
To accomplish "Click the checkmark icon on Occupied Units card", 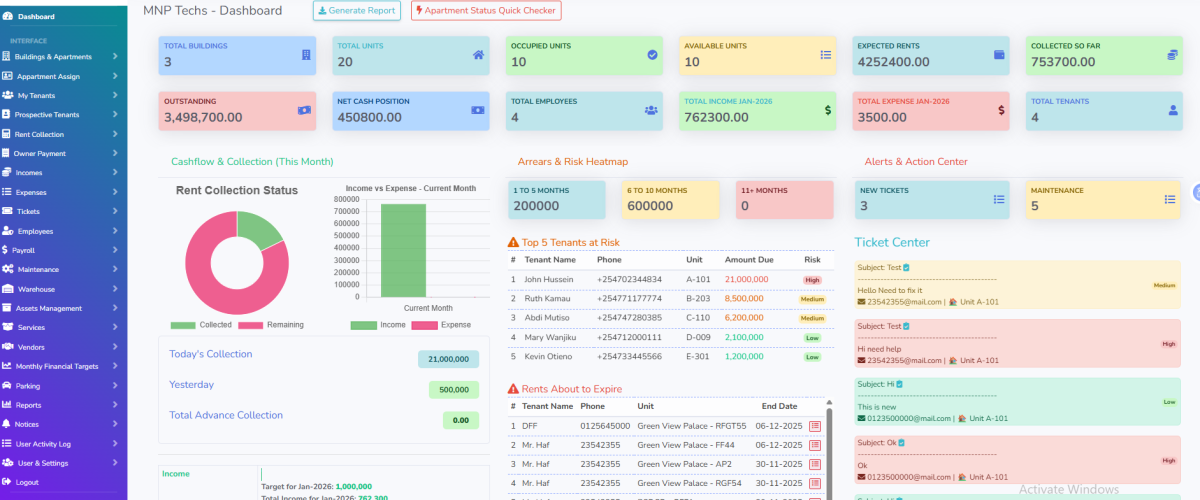I will 652,55.
